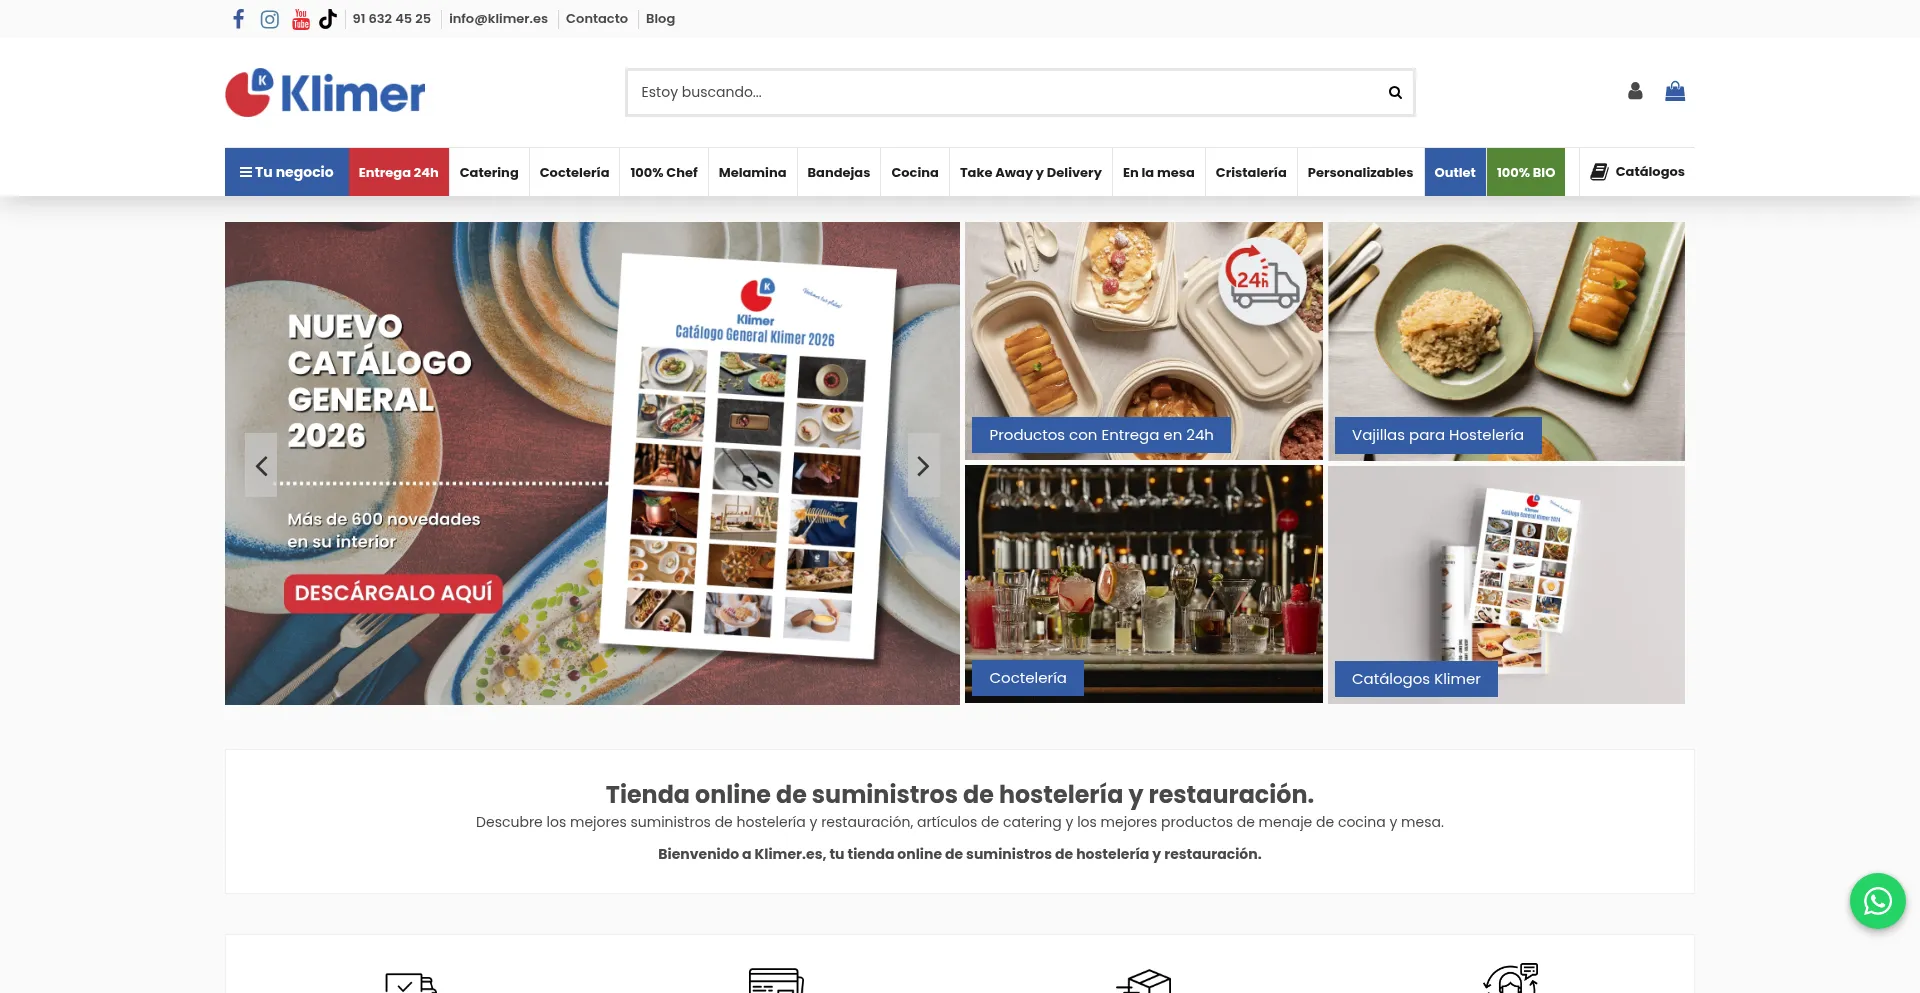Click the info@klimer.es email link

tap(498, 19)
